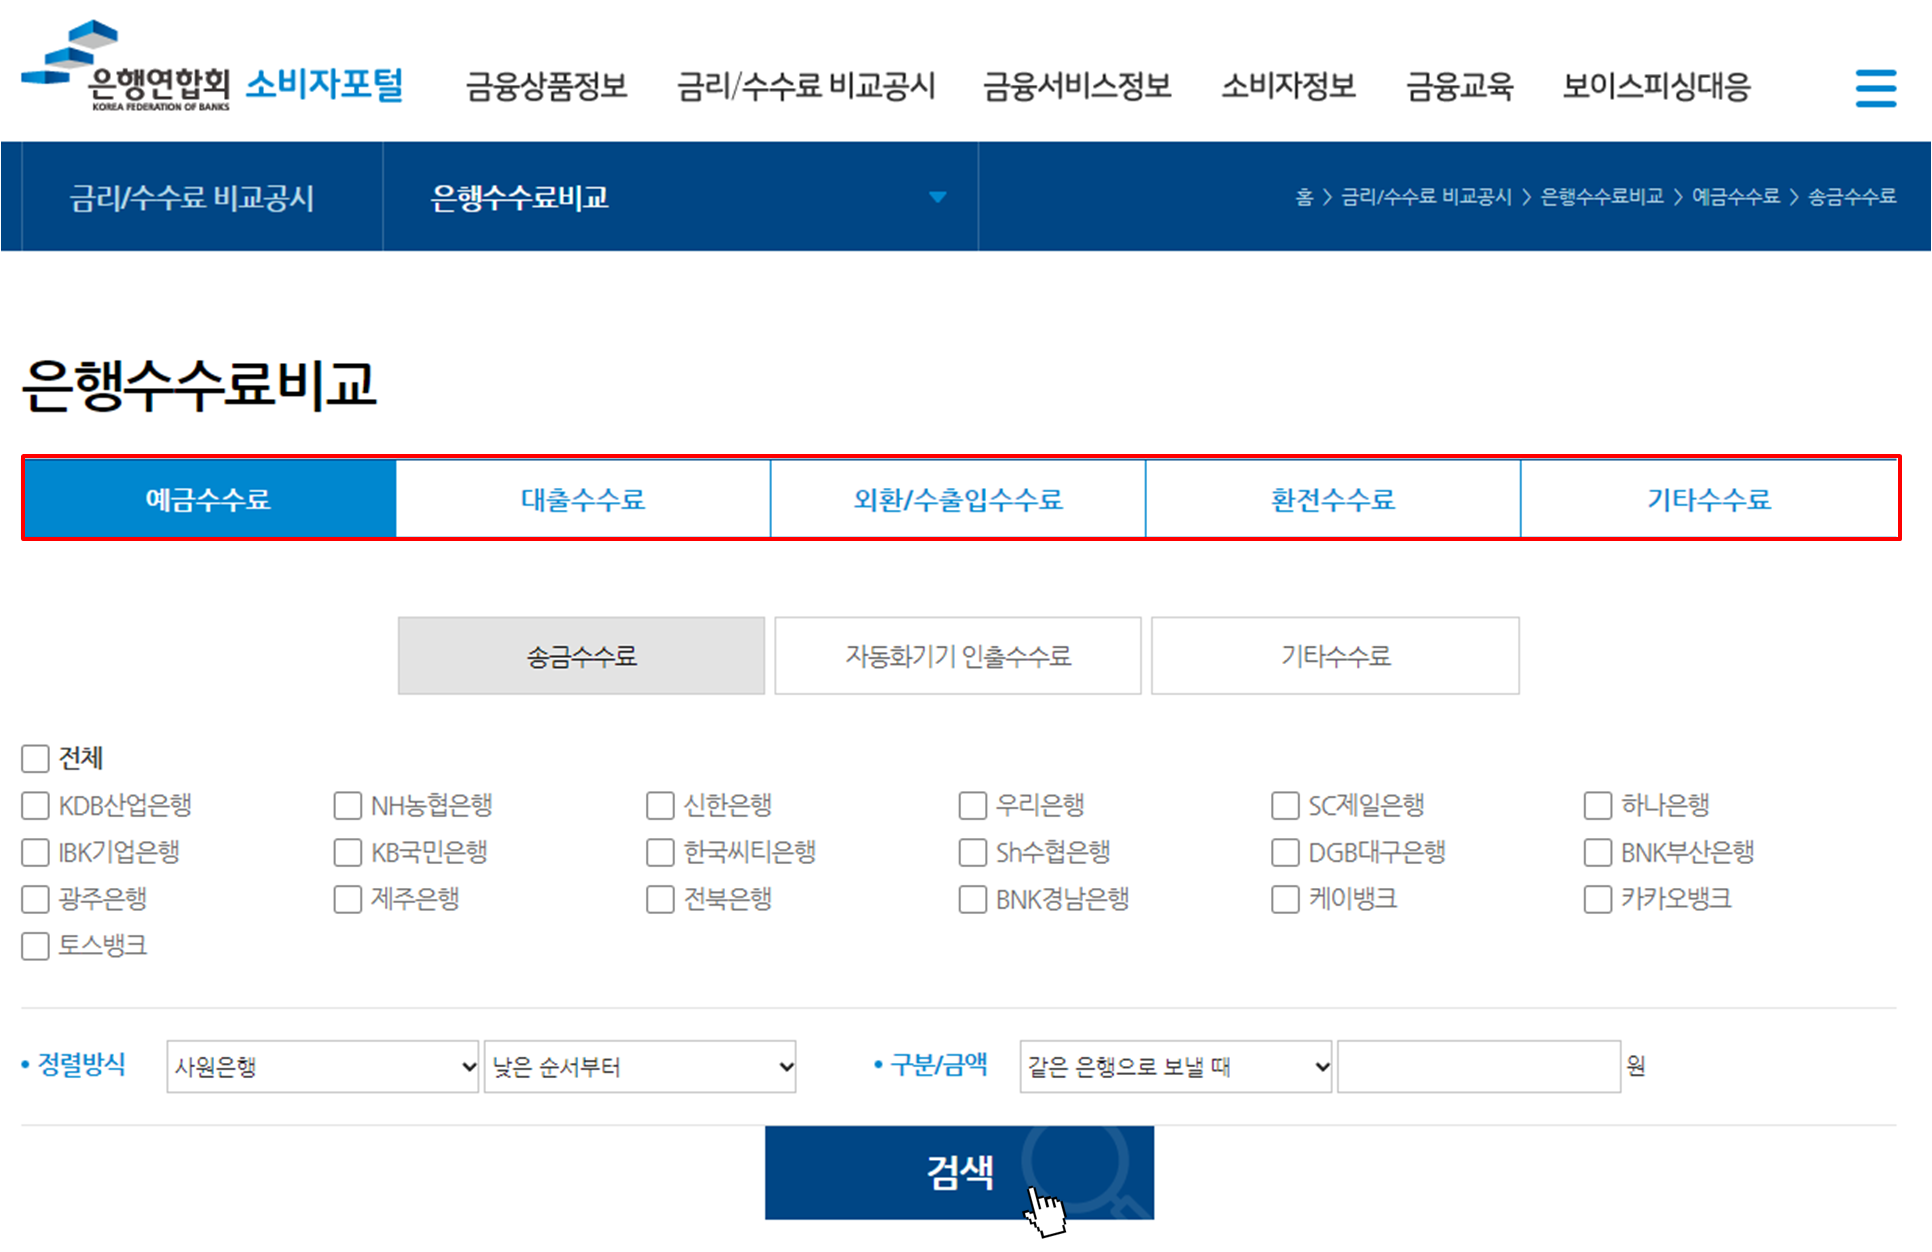Open the 금융교육 menu
1932x1252 pixels.
pos(1459,86)
